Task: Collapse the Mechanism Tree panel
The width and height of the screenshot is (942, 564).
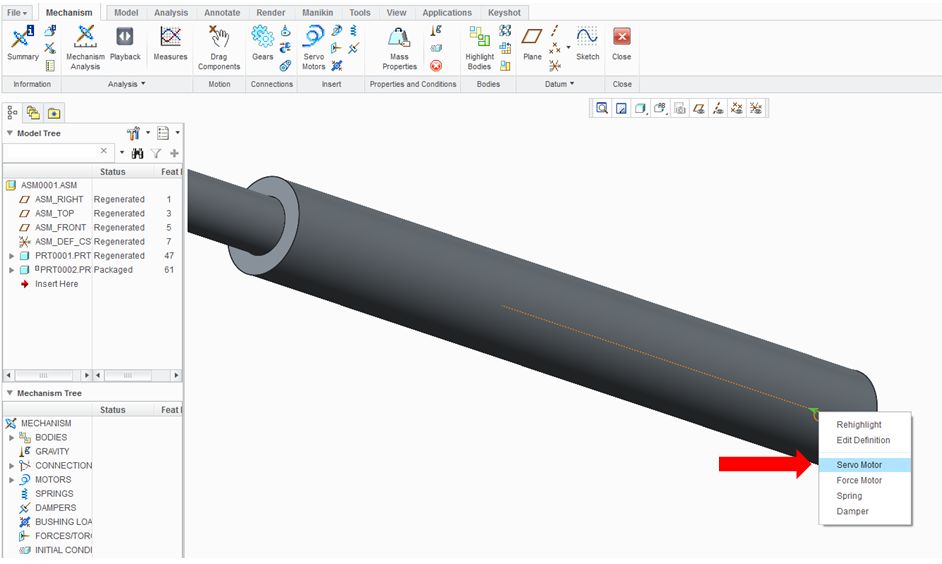Action: click(10, 393)
